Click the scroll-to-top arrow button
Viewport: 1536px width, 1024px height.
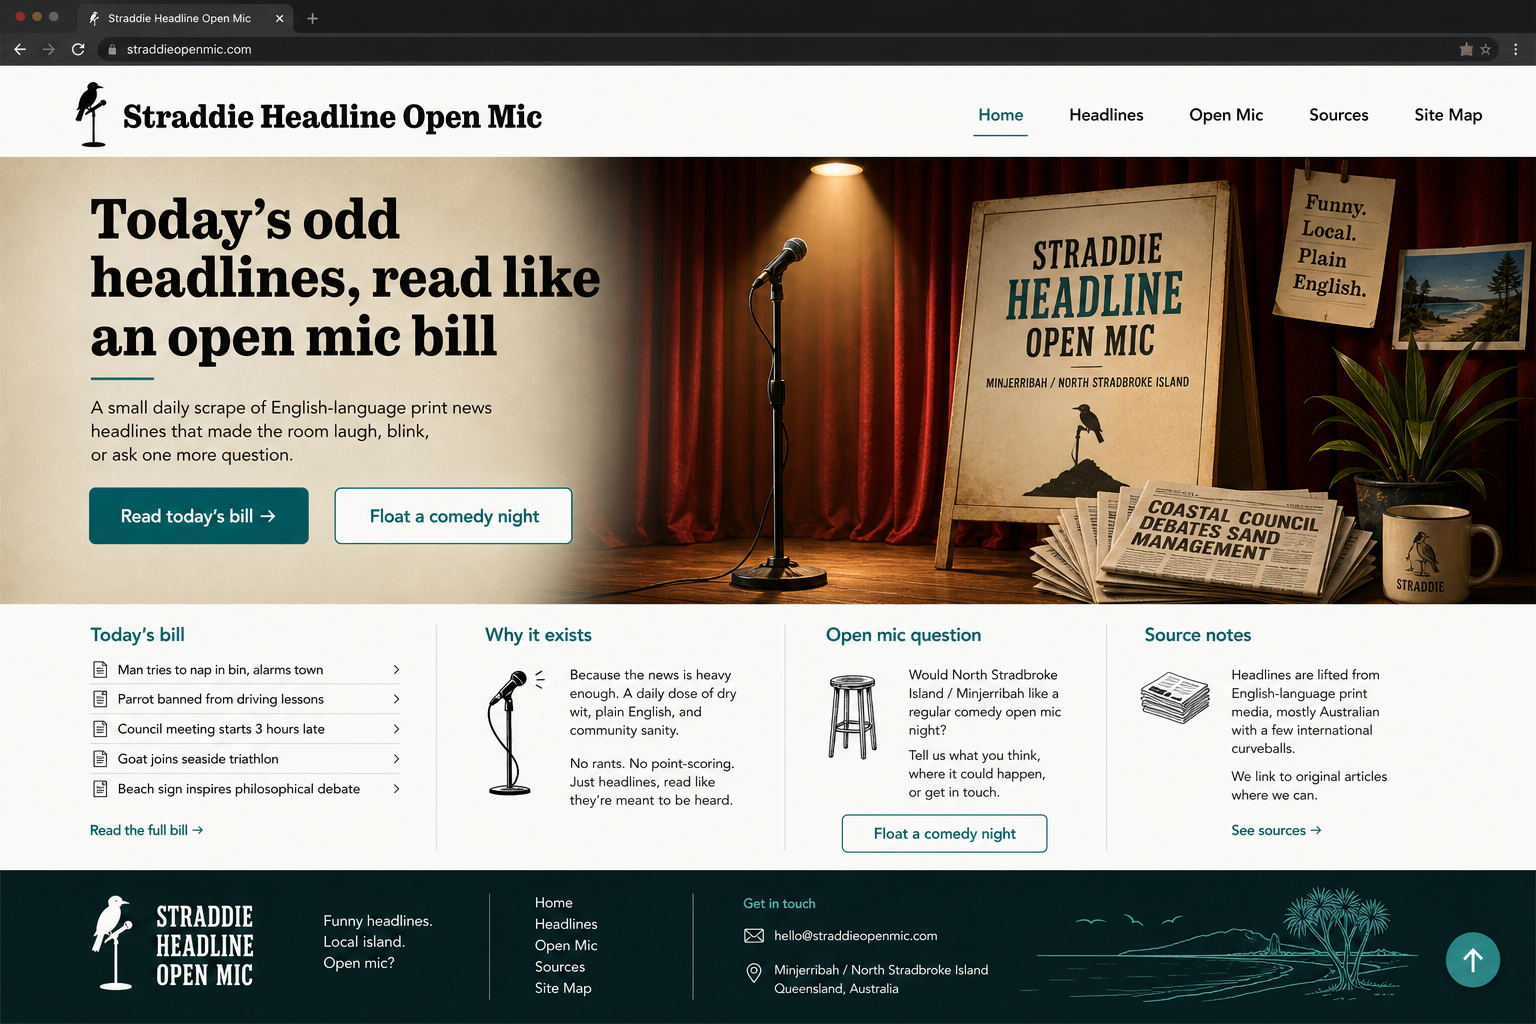(1472, 960)
